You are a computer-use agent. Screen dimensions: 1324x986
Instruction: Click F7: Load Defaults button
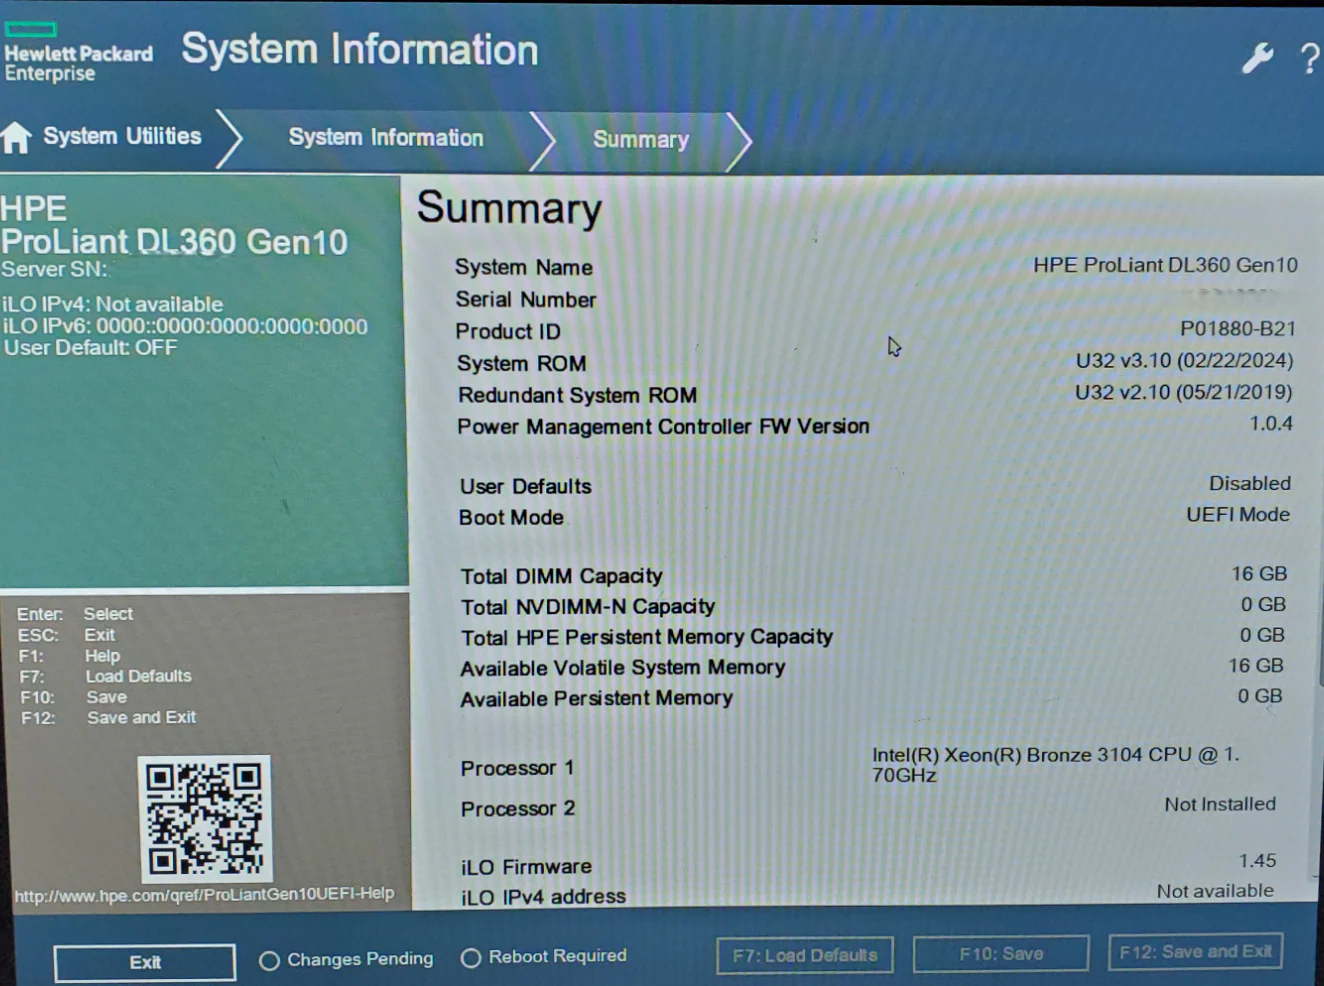(805, 955)
